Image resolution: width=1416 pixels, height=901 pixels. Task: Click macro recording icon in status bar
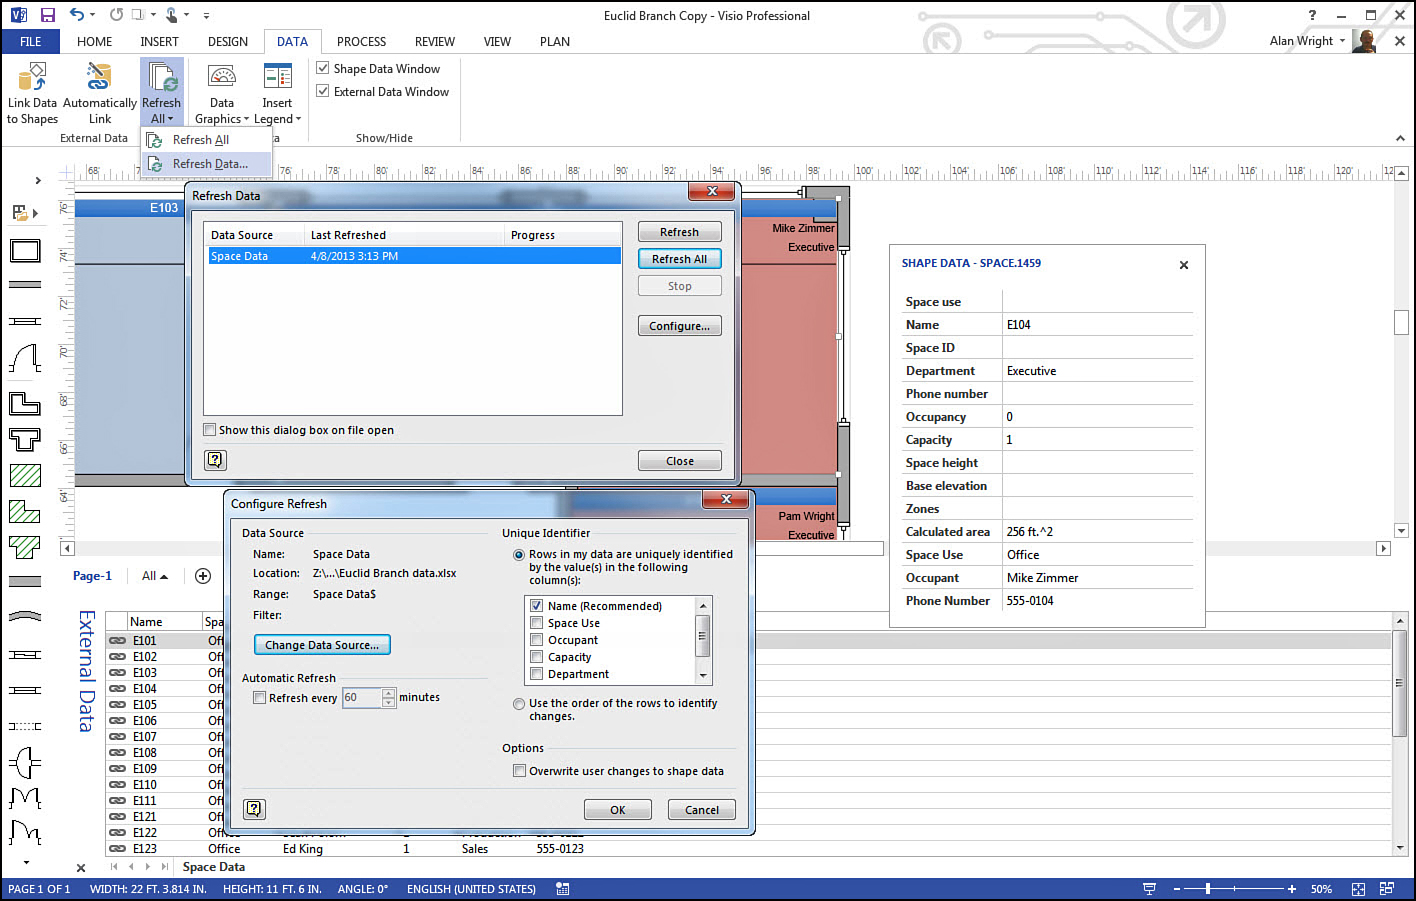coord(563,889)
